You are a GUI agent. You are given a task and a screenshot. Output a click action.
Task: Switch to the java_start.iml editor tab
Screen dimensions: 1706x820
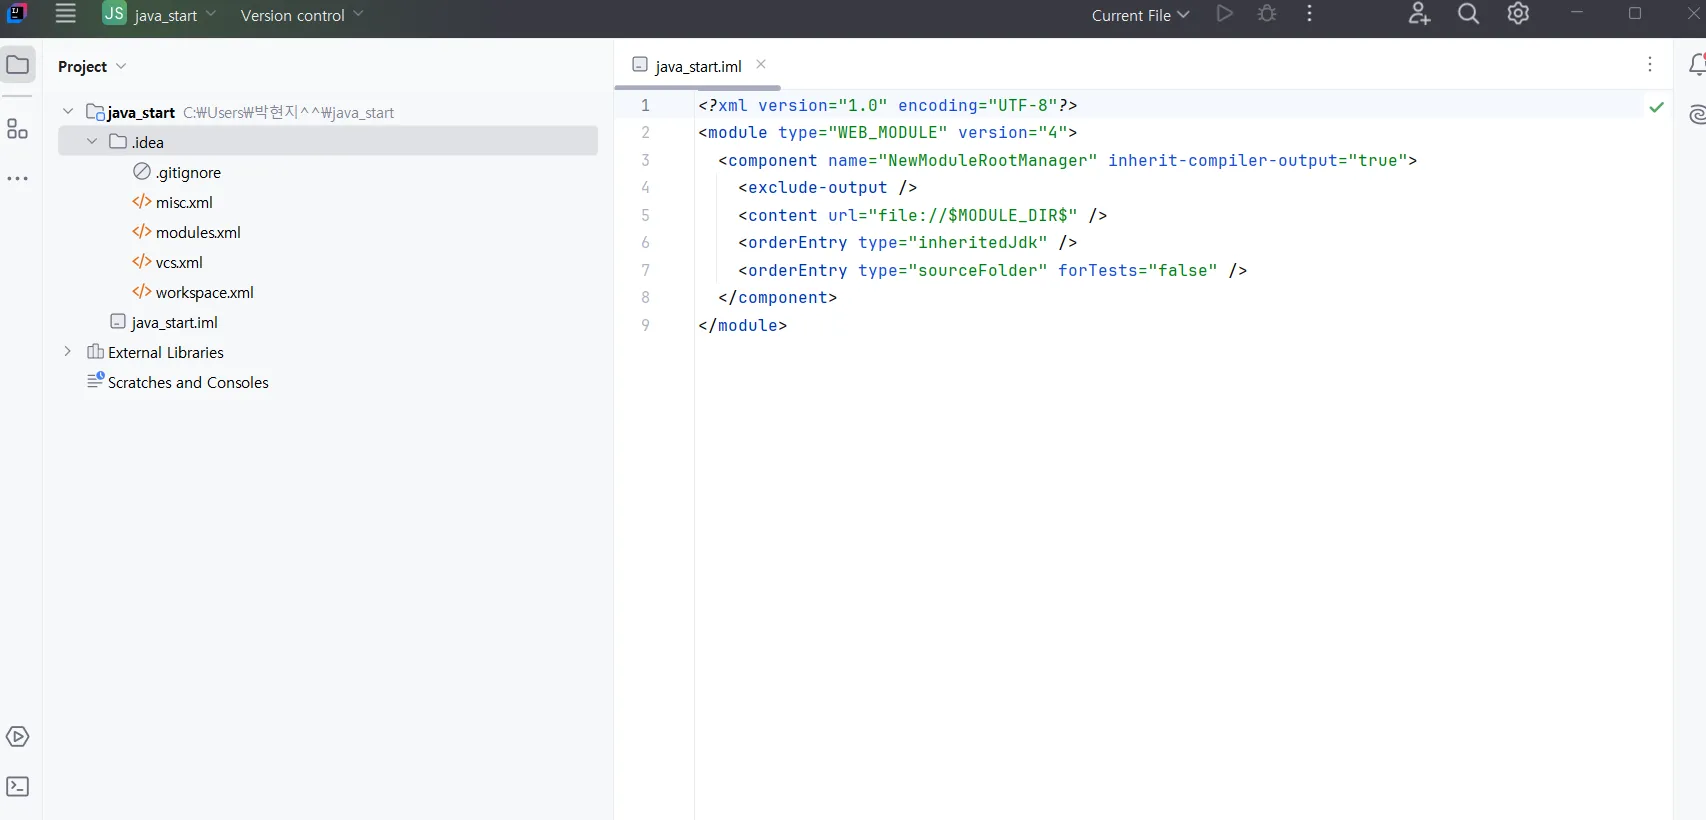pos(698,66)
